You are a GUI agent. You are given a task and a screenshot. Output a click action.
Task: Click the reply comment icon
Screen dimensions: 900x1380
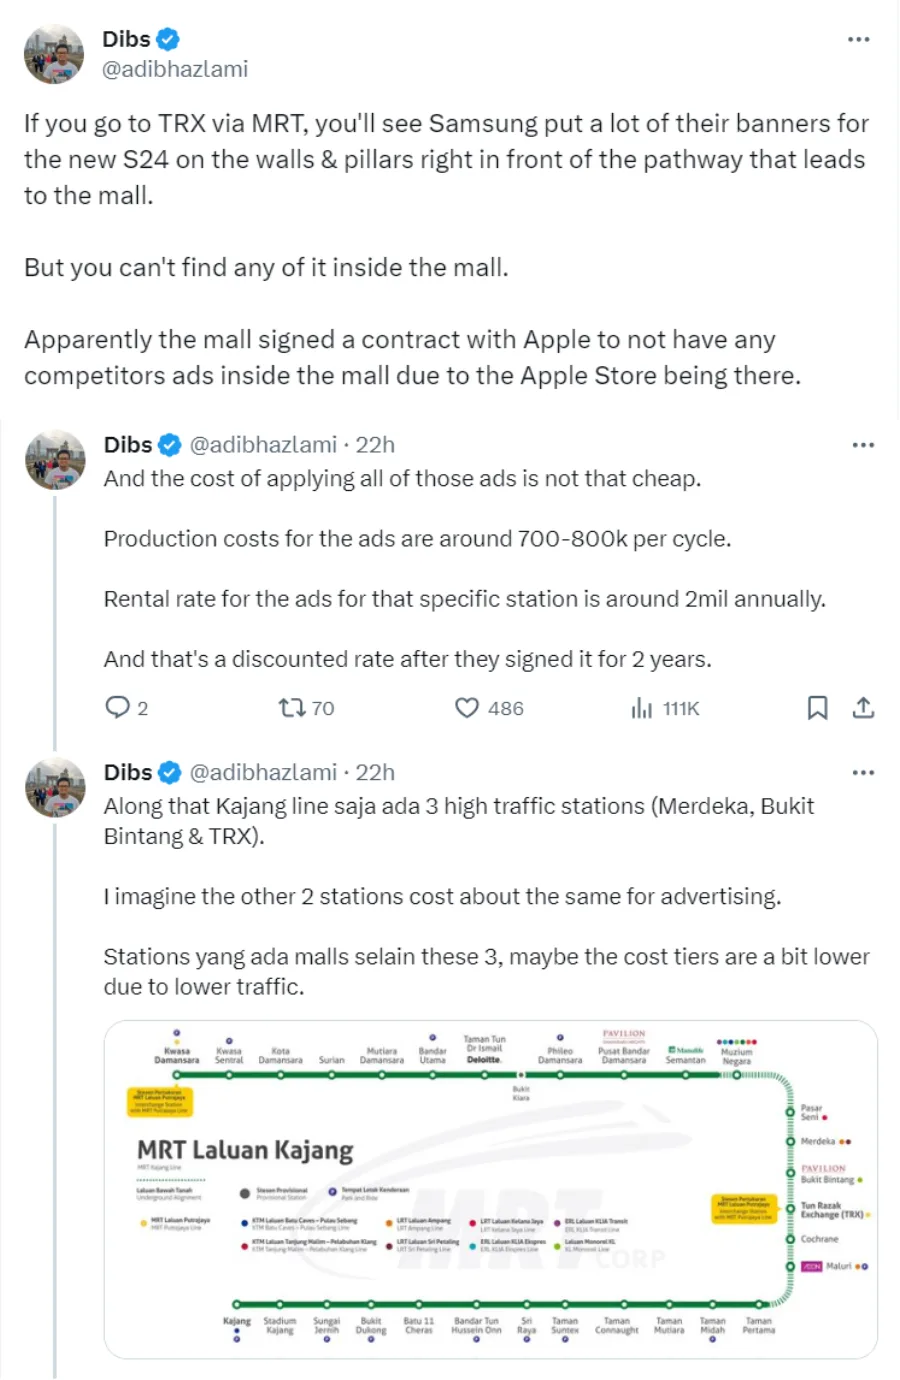tap(118, 708)
